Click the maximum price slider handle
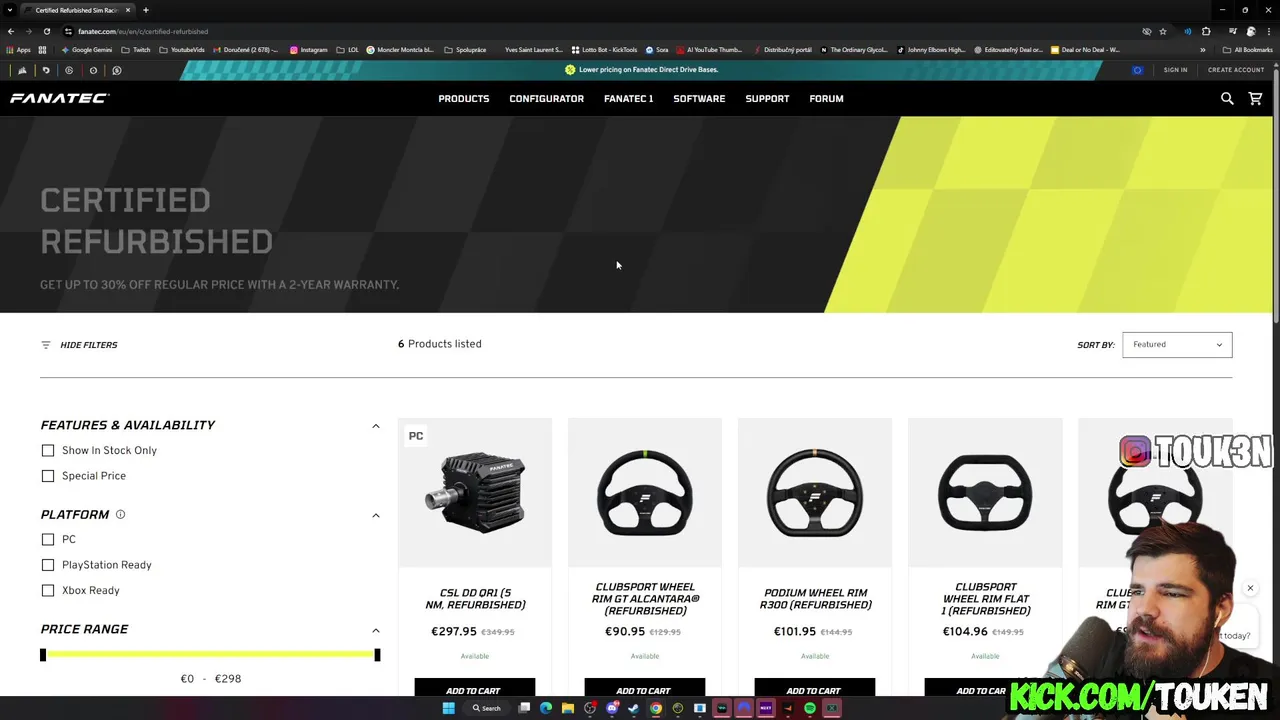The width and height of the screenshot is (1280, 720). 377,655
